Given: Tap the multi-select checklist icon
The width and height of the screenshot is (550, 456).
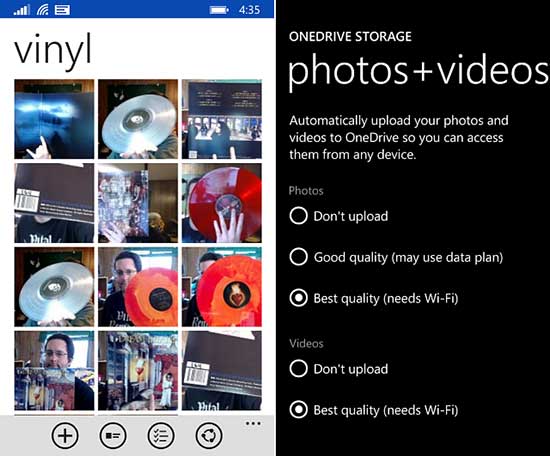Looking at the screenshot, I should (x=161, y=436).
